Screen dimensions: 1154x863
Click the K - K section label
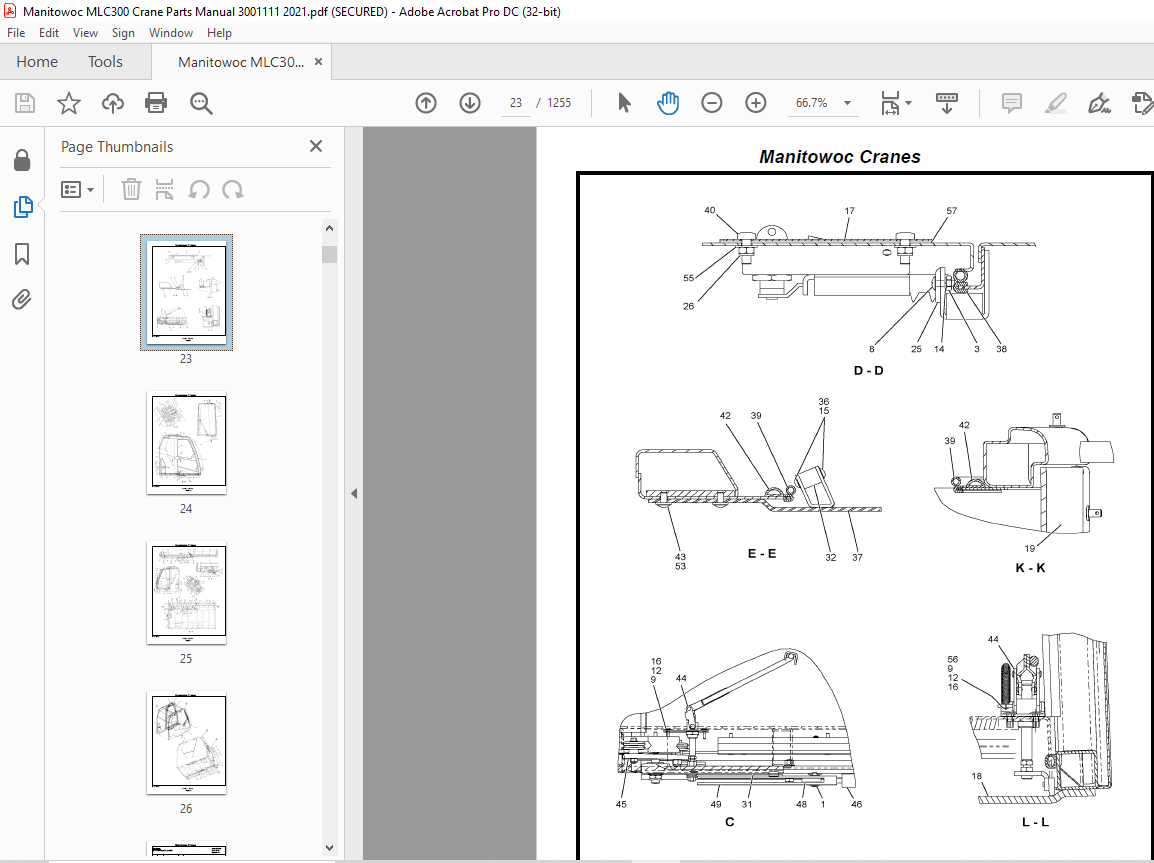[x=1030, y=567]
